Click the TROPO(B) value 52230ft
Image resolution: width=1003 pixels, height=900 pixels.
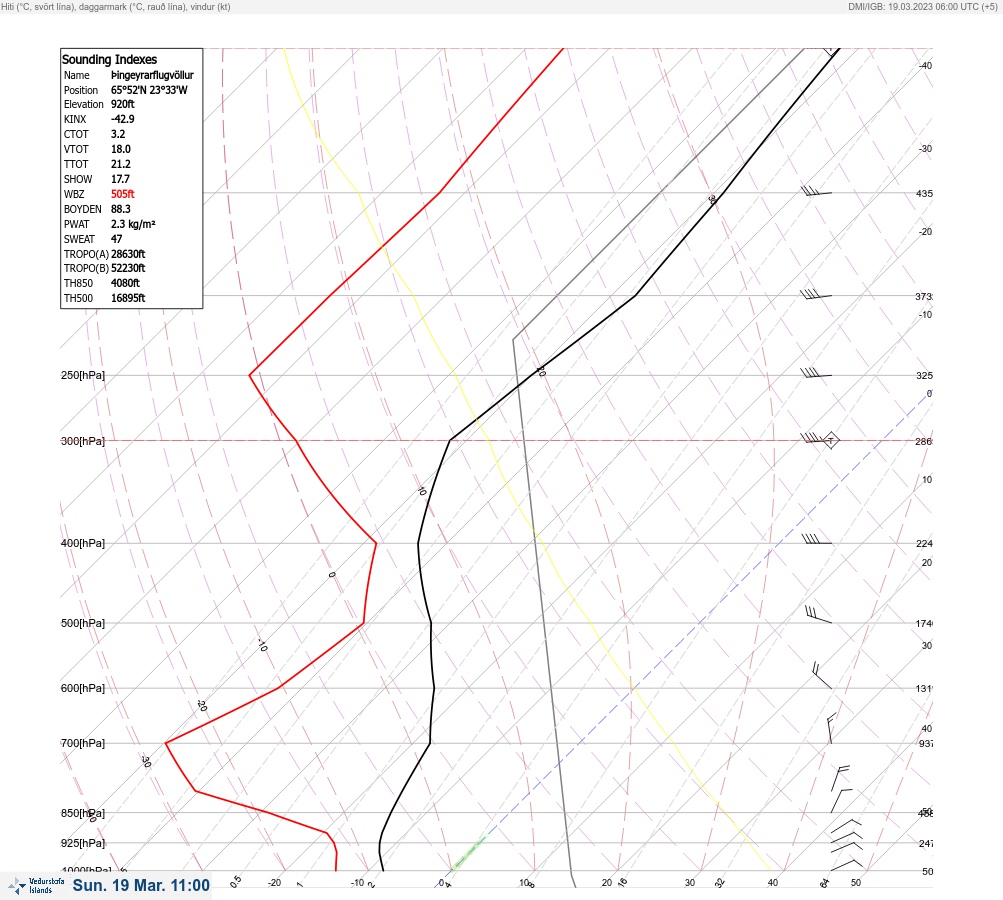(128, 268)
